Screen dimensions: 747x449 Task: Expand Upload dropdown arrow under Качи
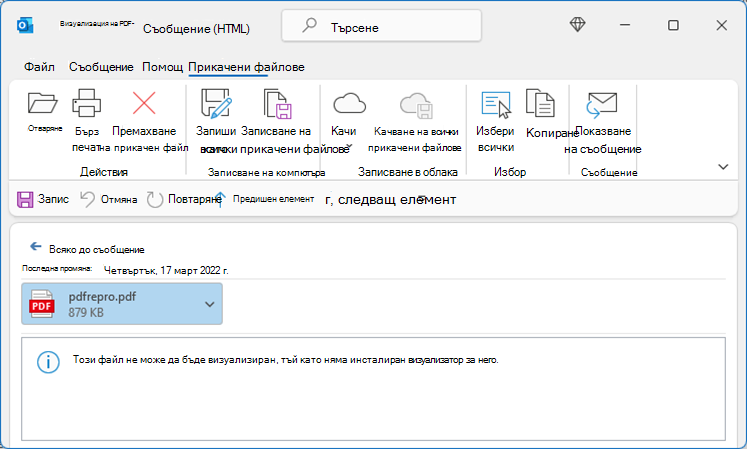[x=349, y=145]
